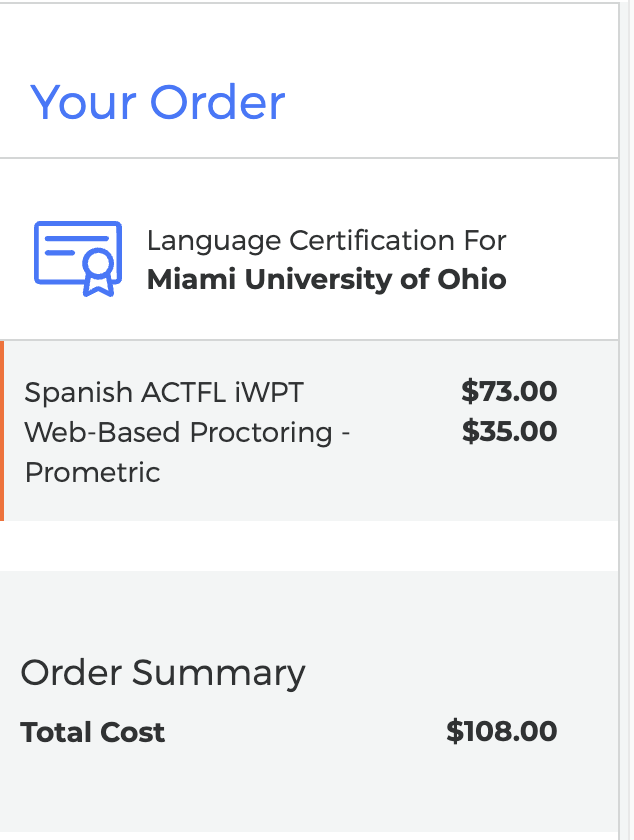Screen dimensions: 634x840
Task: Click the ribbon seal on the certificate icon
Action: [99, 272]
